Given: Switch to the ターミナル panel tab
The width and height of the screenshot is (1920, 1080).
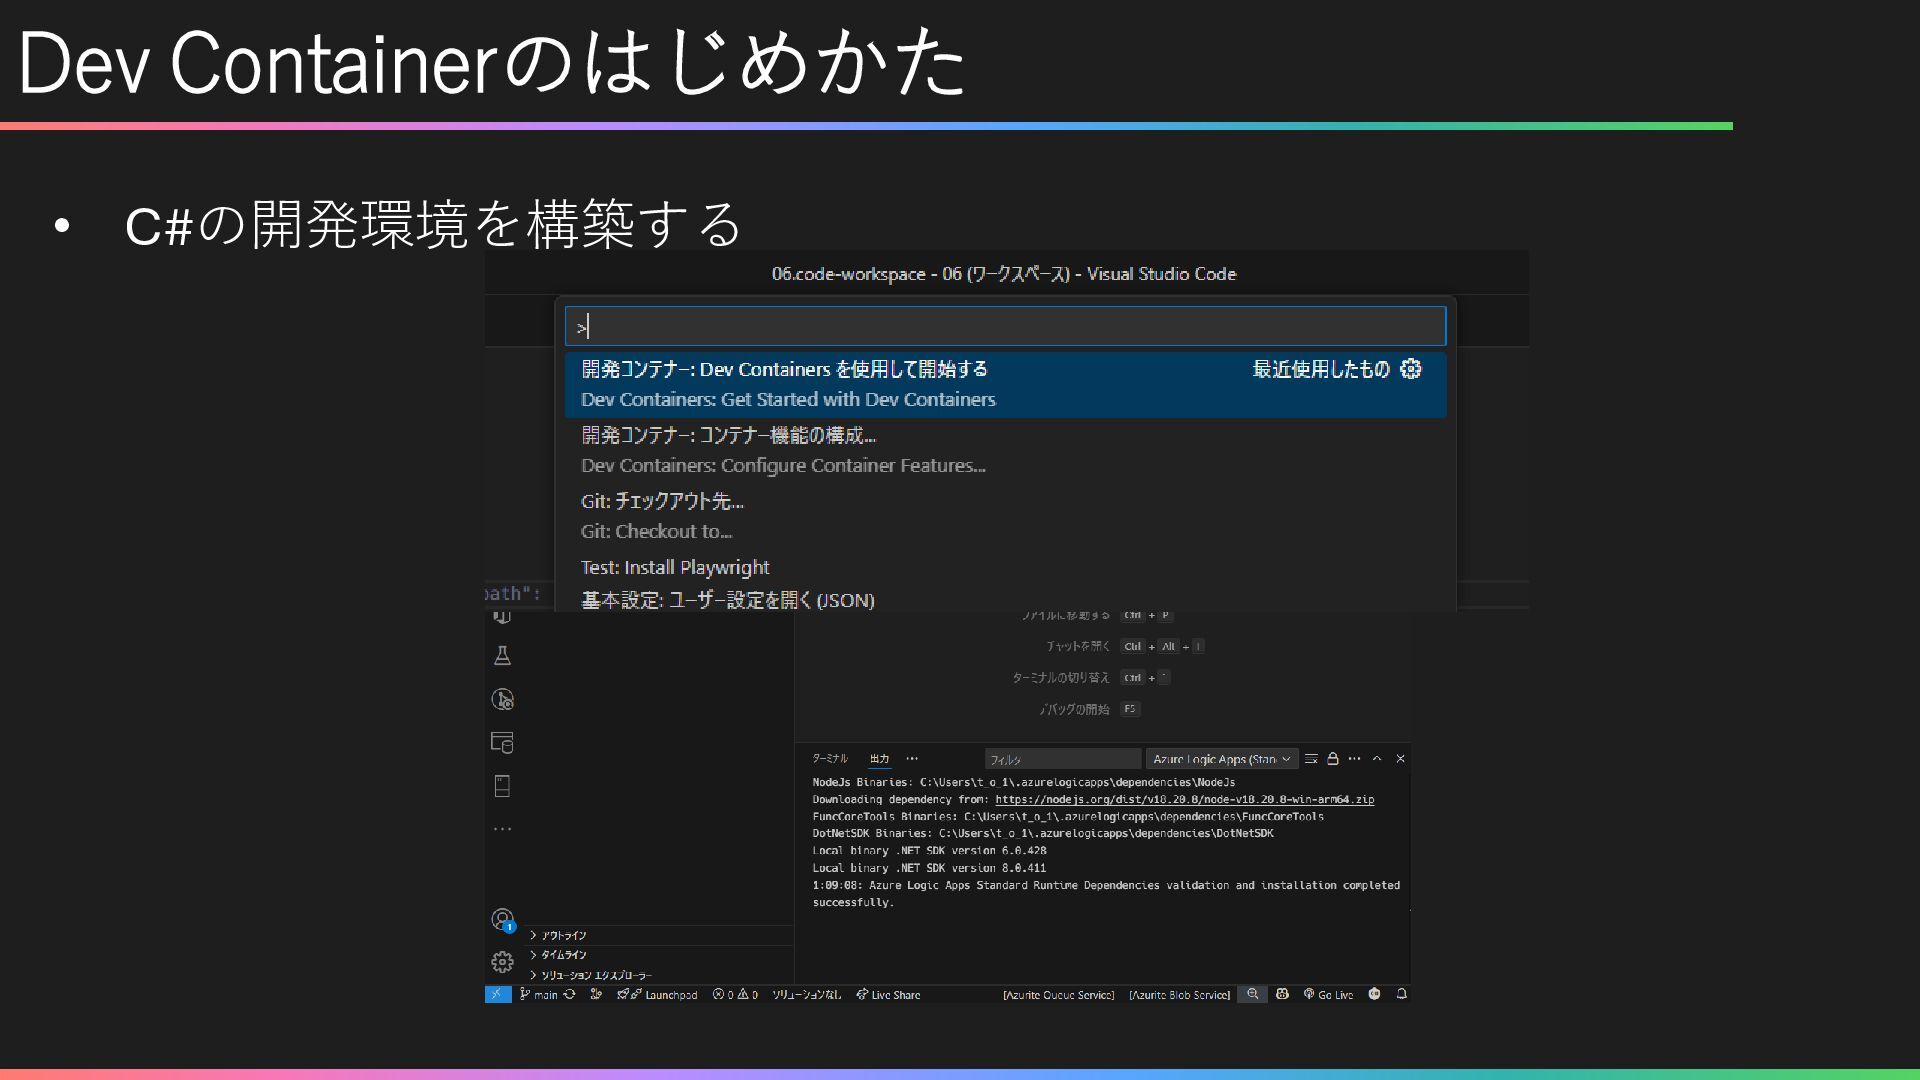Looking at the screenshot, I should point(829,759).
